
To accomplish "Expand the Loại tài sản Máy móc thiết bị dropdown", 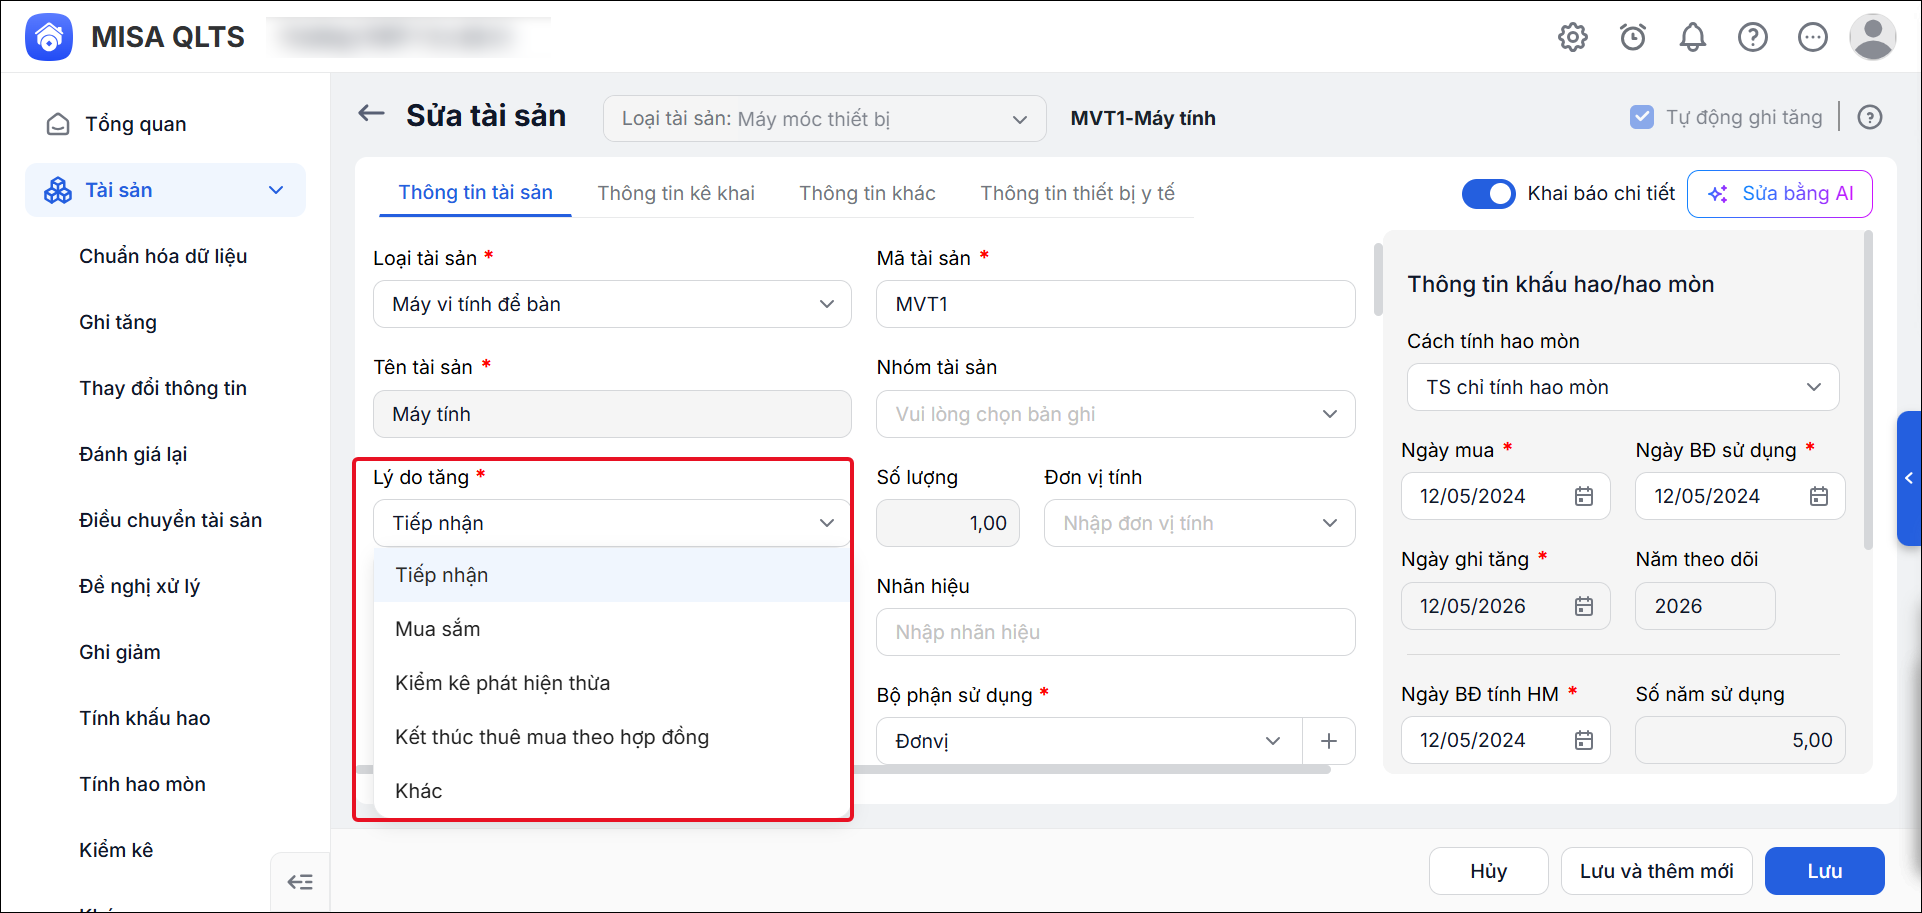I will [x=824, y=119].
